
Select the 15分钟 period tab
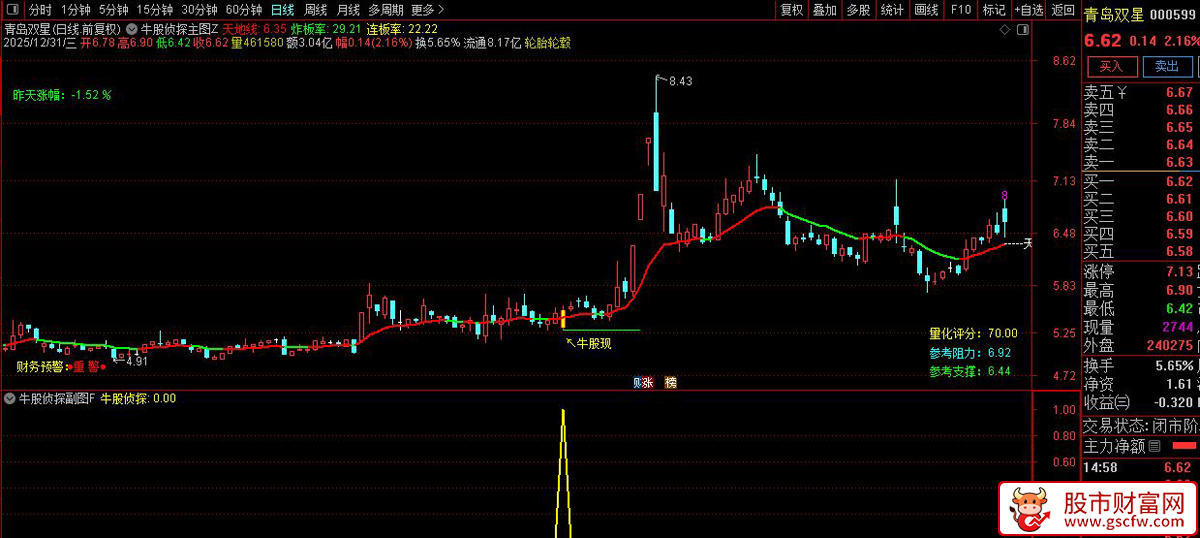coord(155,10)
